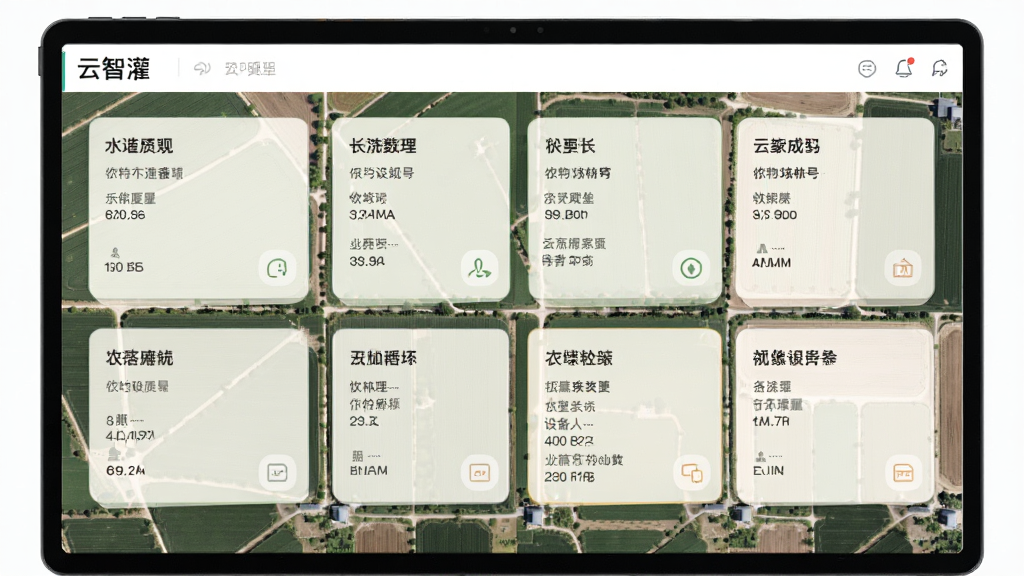The height and width of the screenshot is (576, 1024).
Task: Select the value 69.2A
Action: click(x=125, y=470)
